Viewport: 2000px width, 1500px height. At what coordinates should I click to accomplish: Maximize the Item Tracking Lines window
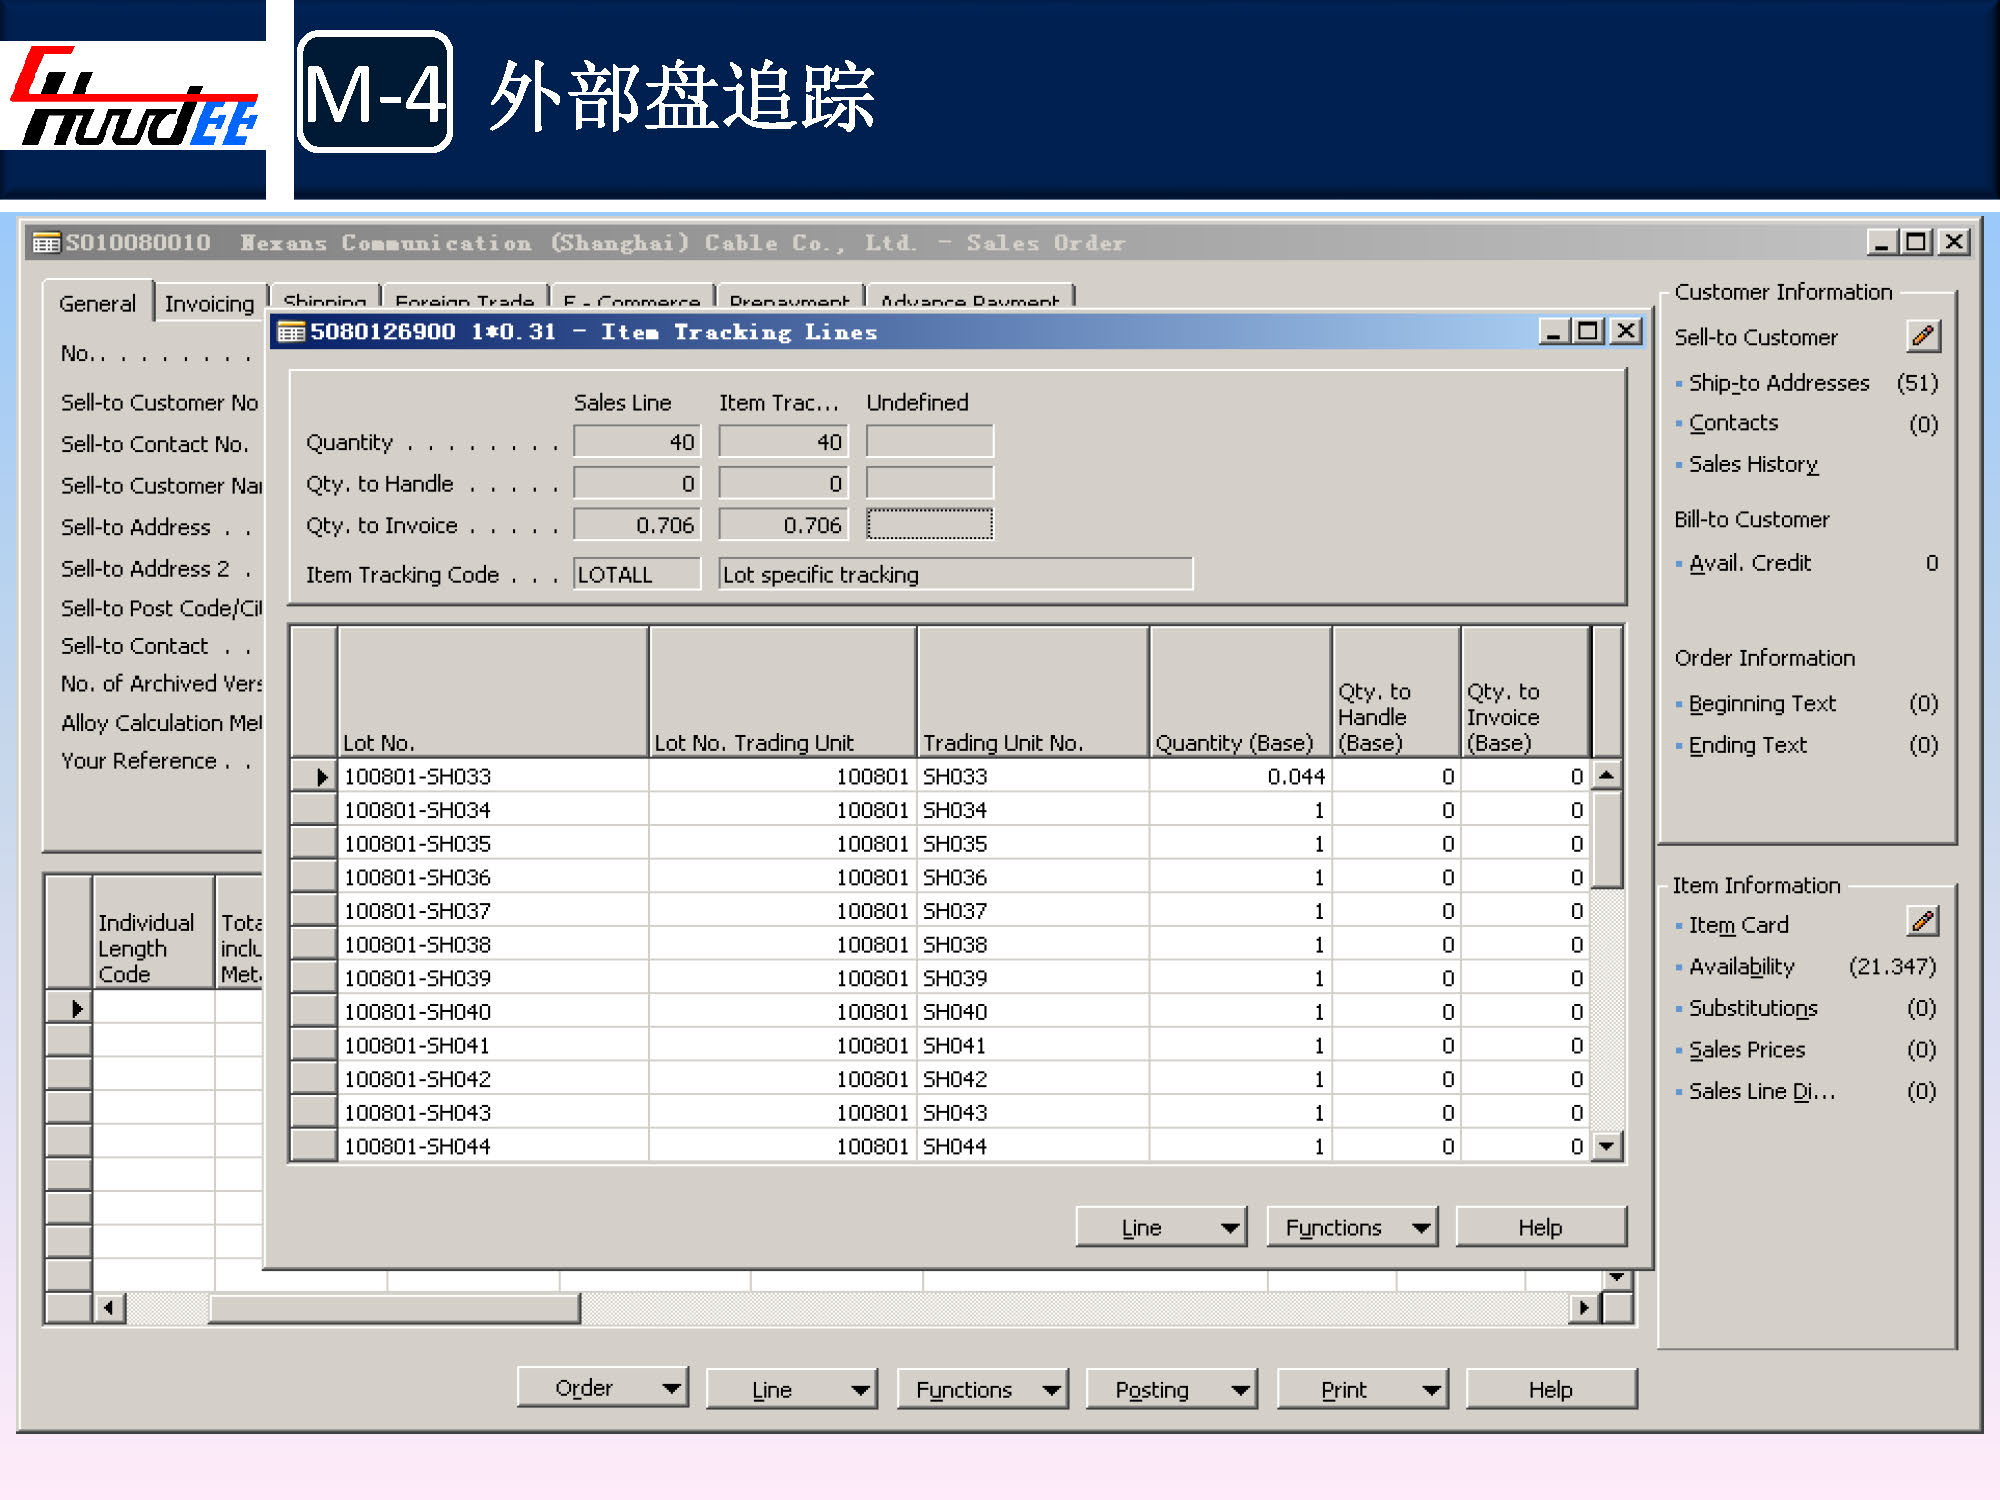(x=1589, y=331)
